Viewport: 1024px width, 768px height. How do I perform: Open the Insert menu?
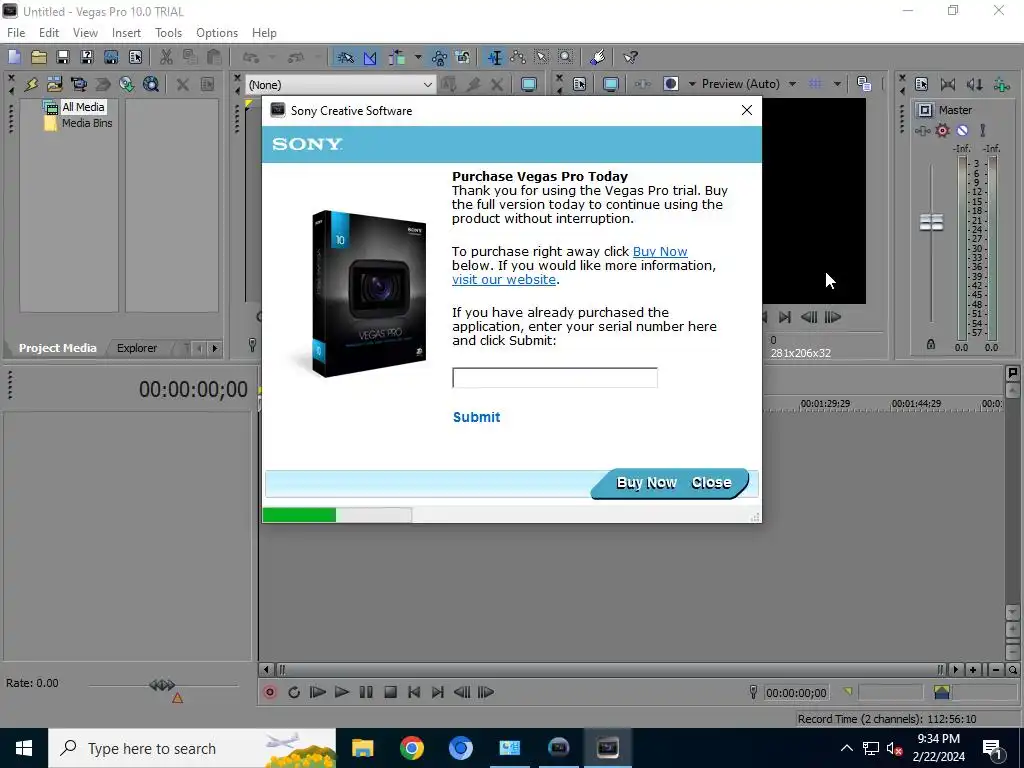126,33
